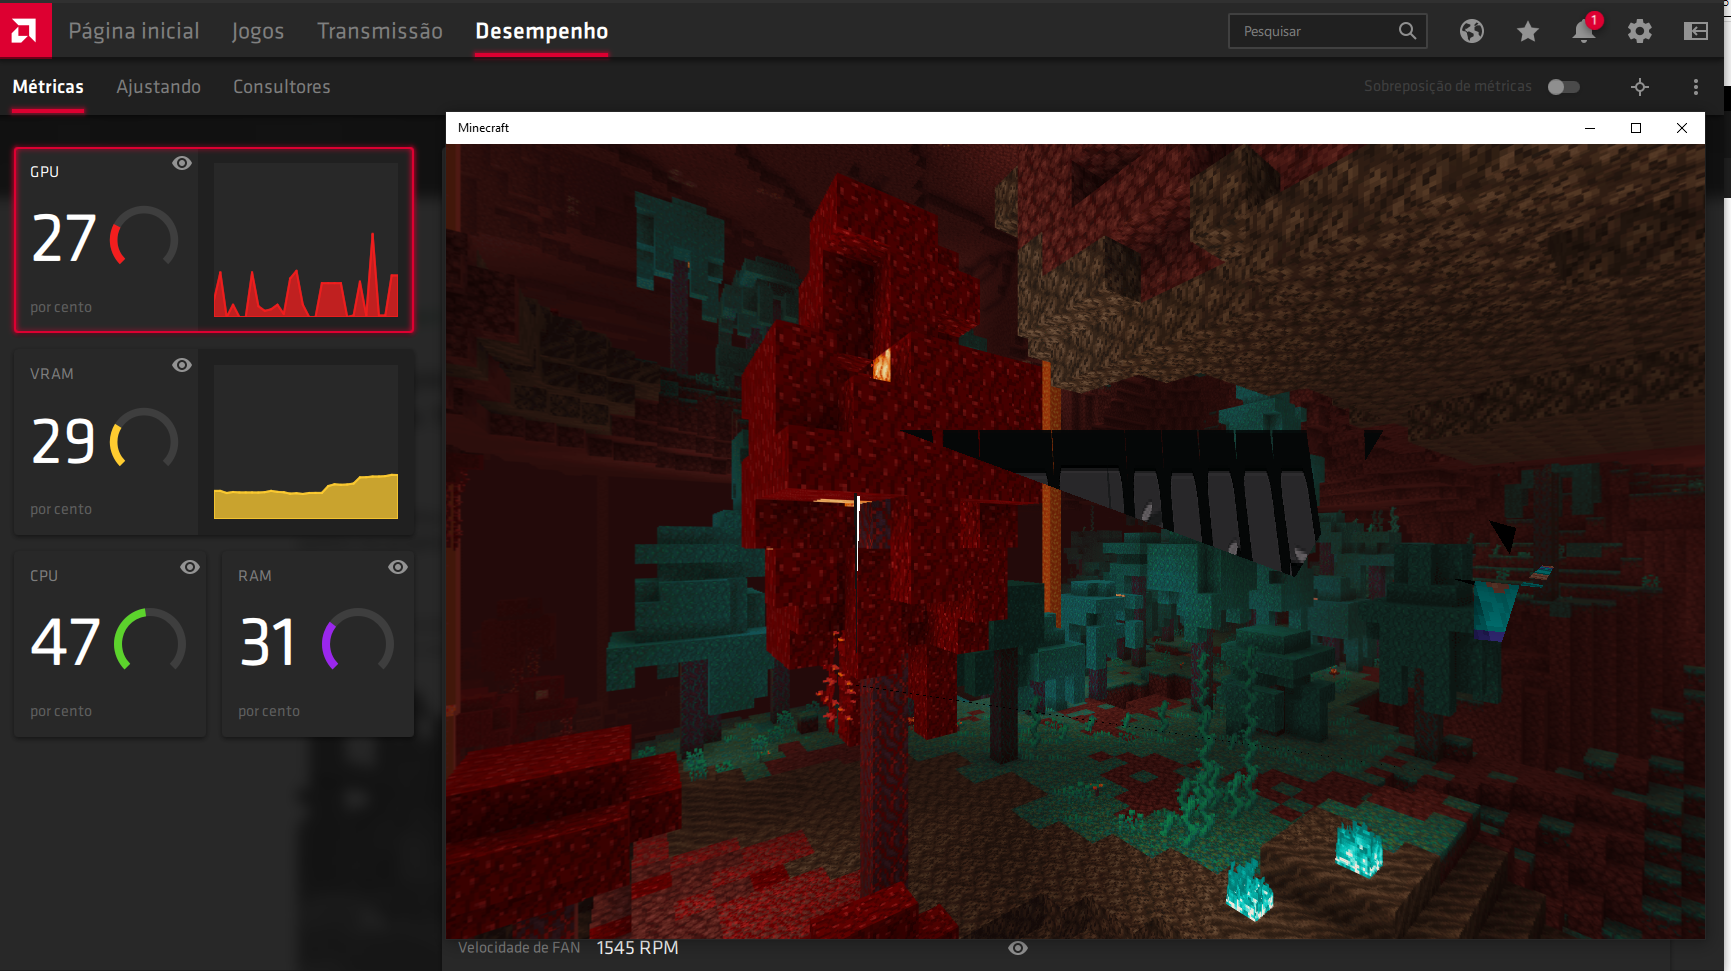Click the Pesquisar search field
The image size is (1731, 971).
click(1327, 31)
